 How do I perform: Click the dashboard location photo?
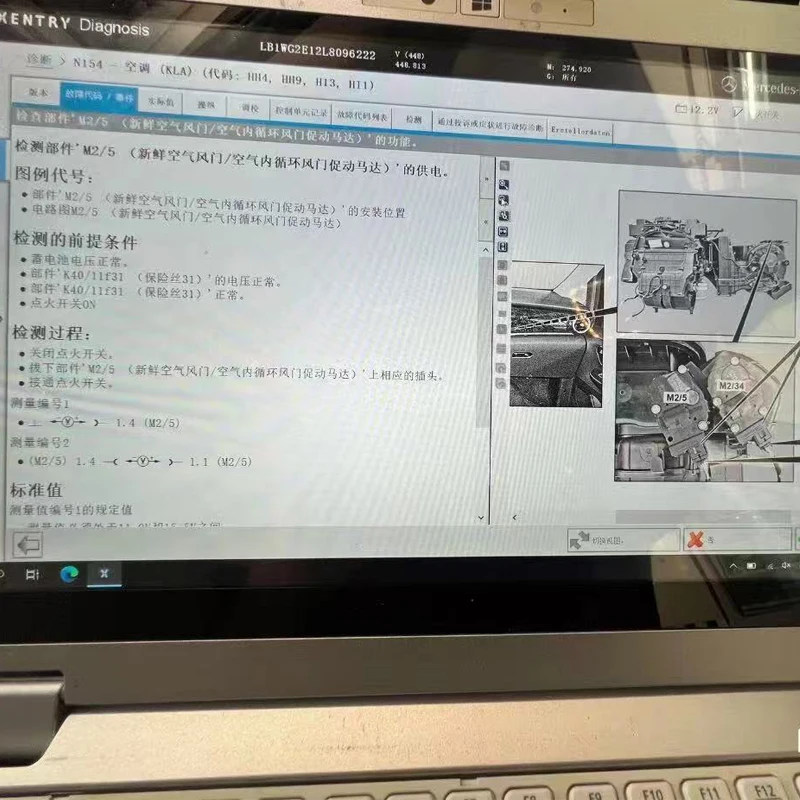point(557,334)
